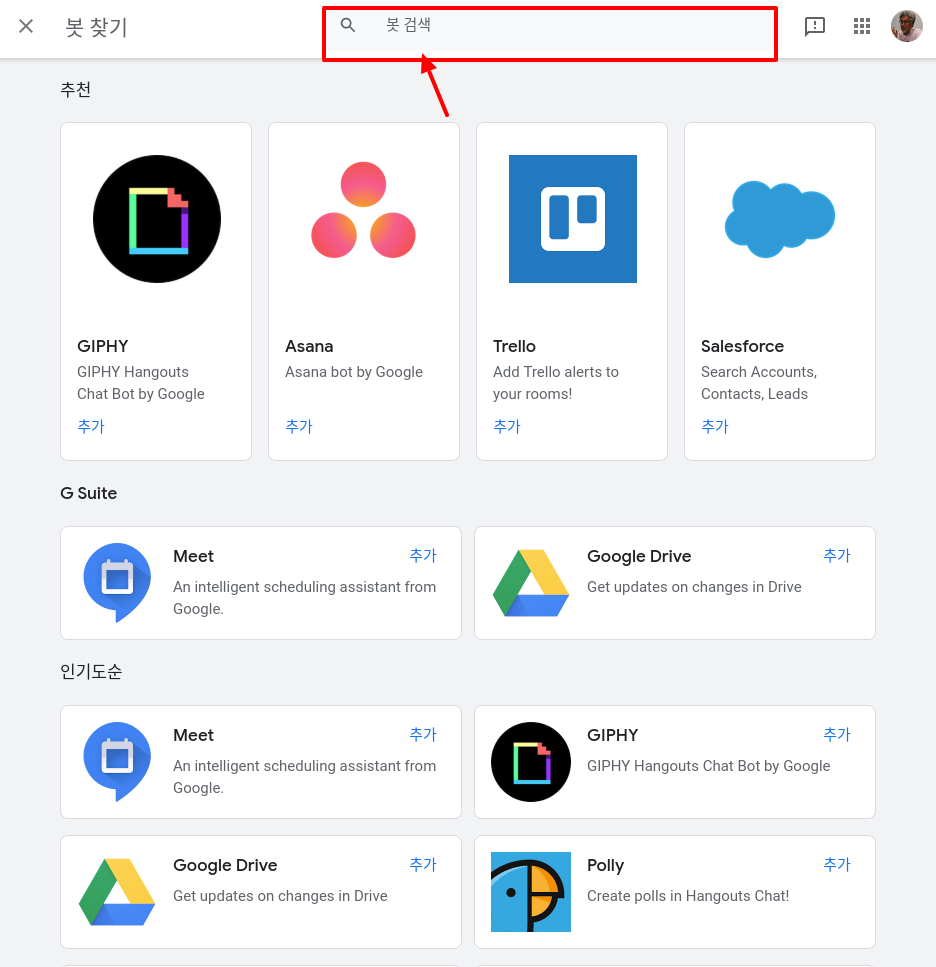936x967 pixels.
Task: Click 'Create polls in Hangouts Chat!' text
Action: coord(688,895)
